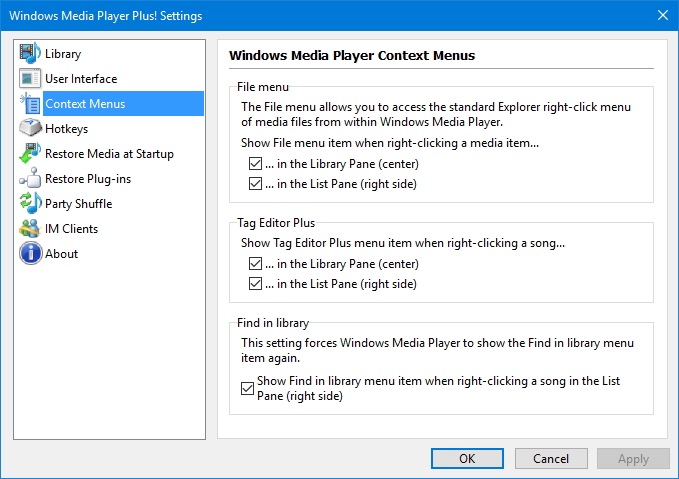679x479 pixels.
Task: Open Restore Plug-ins settings
Action: click(x=88, y=178)
